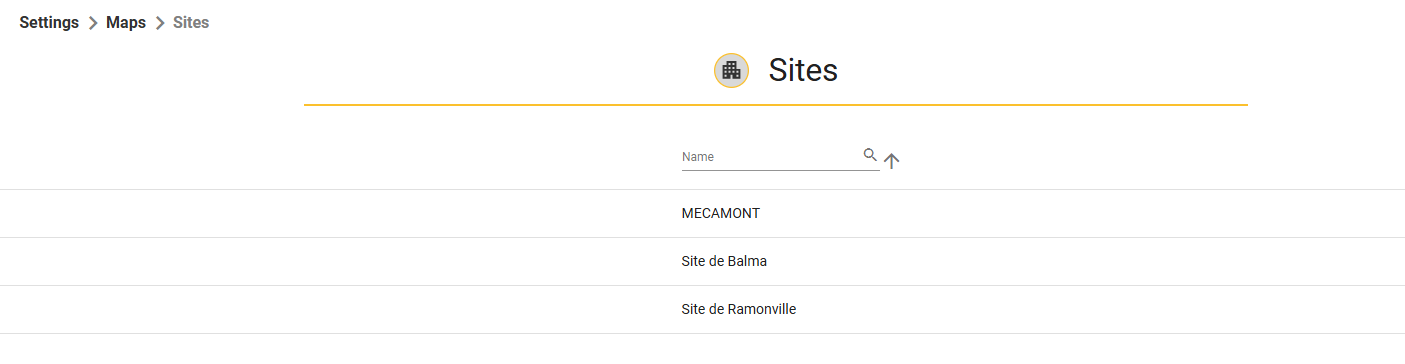
Task: Click the separator line above MECAMONT
Action: pos(702,189)
